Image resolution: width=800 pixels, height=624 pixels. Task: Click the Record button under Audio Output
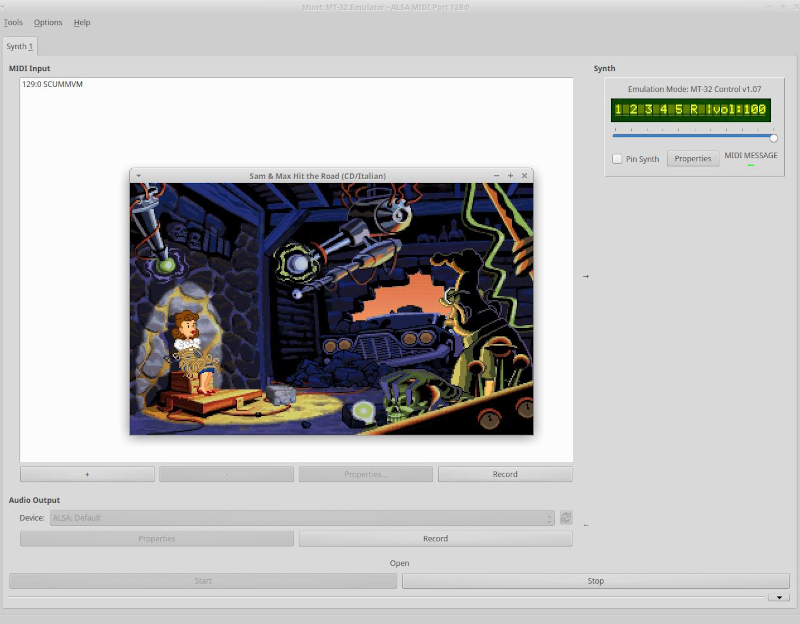point(436,538)
